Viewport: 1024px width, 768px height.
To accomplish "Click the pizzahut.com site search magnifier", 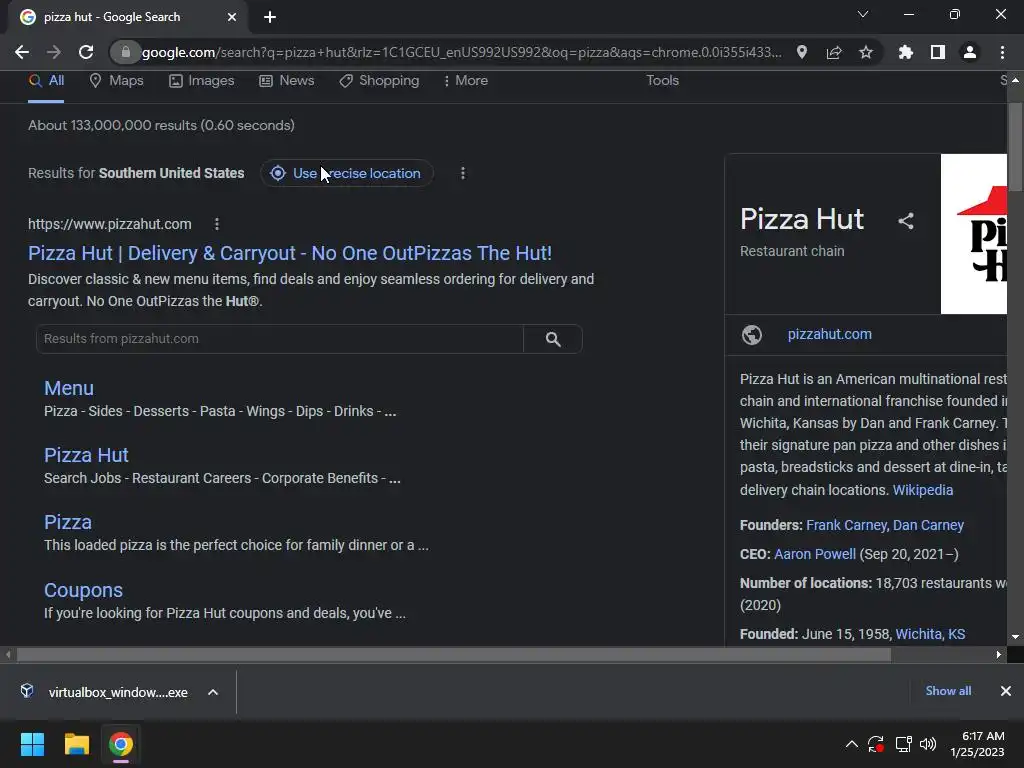I will tap(553, 339).
